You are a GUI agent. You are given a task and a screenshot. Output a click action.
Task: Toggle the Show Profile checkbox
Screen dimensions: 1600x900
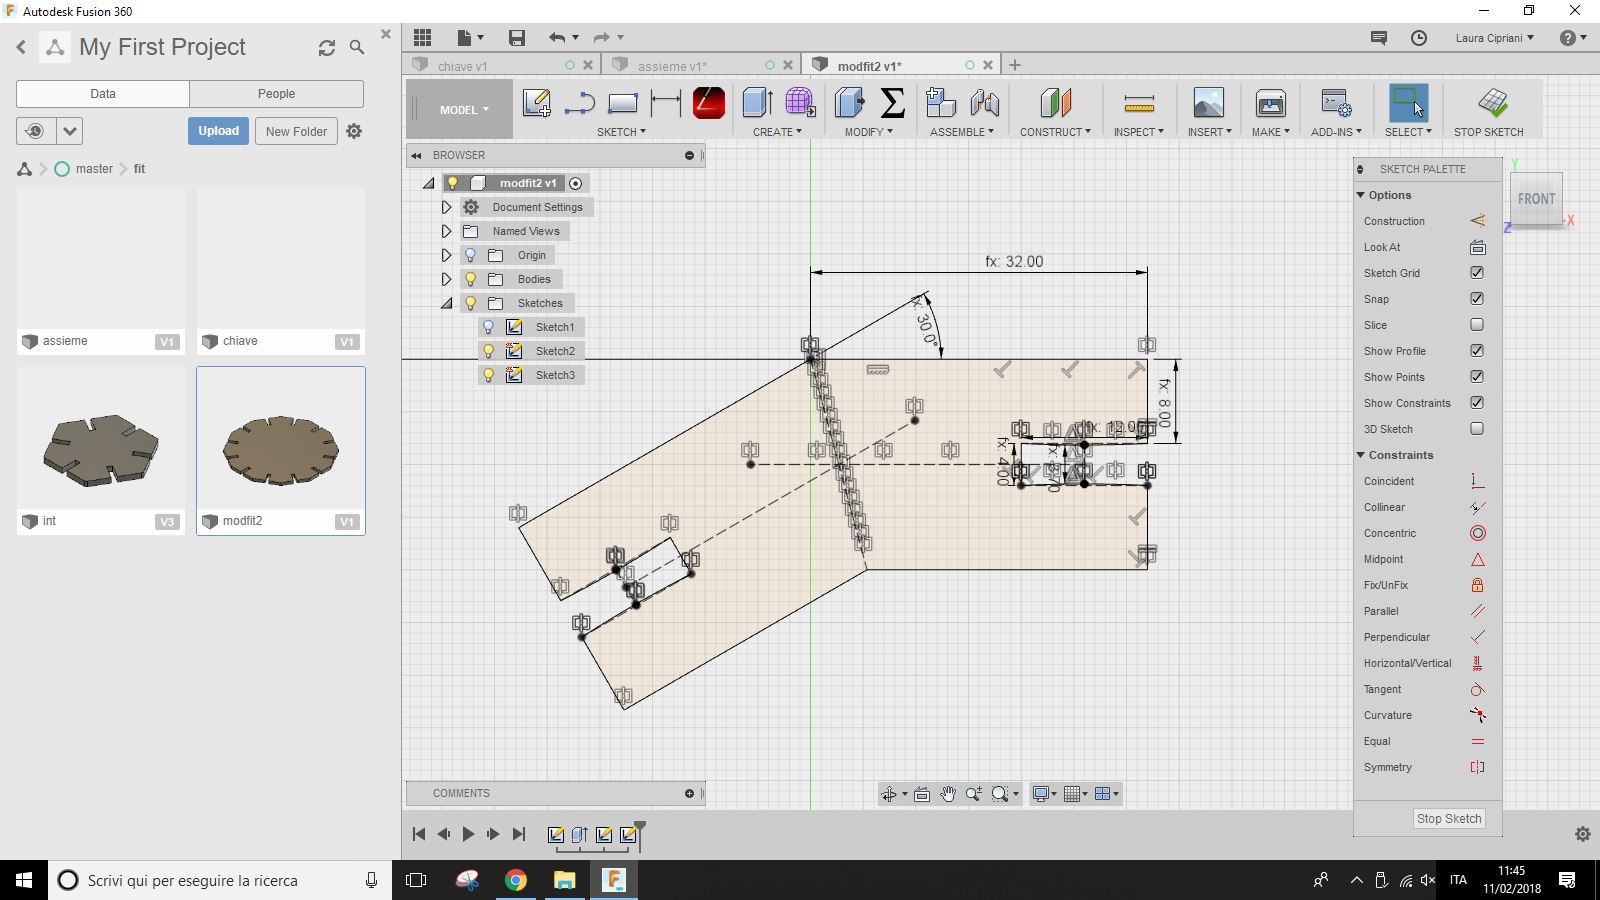coord(1477,351)
